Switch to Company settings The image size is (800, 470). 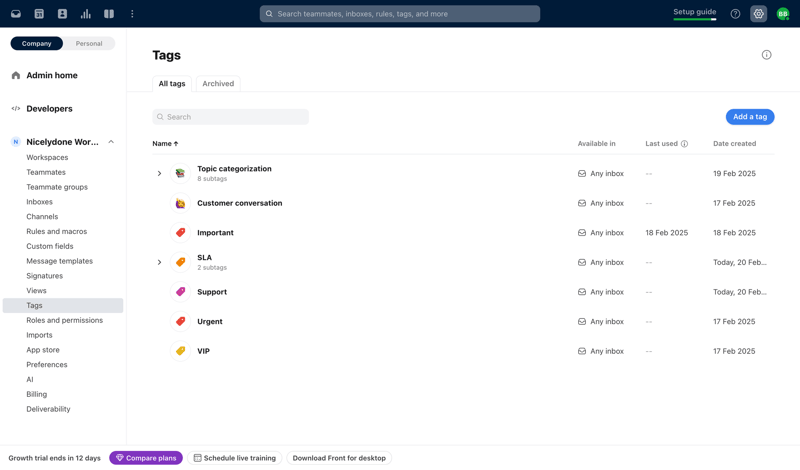tap(37, 43)
